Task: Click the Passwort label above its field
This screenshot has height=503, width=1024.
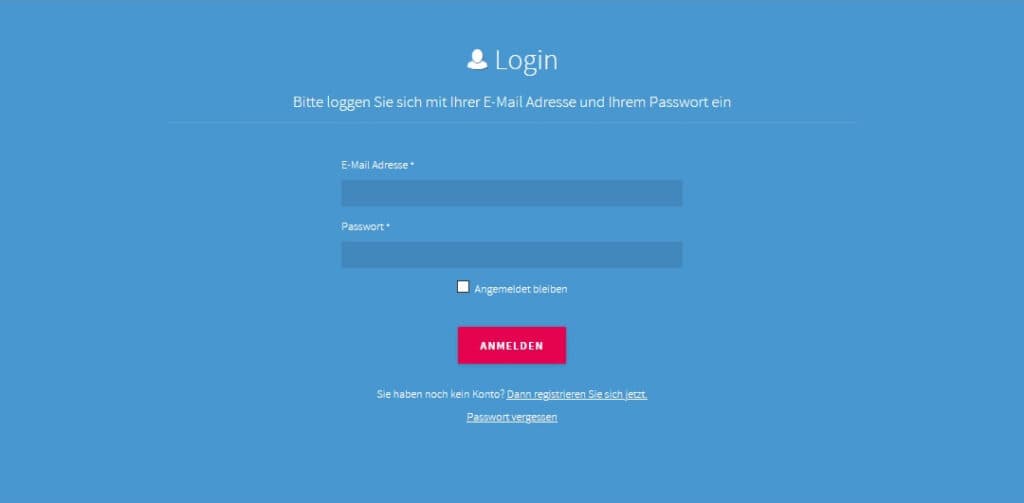Action: [362, 227]
